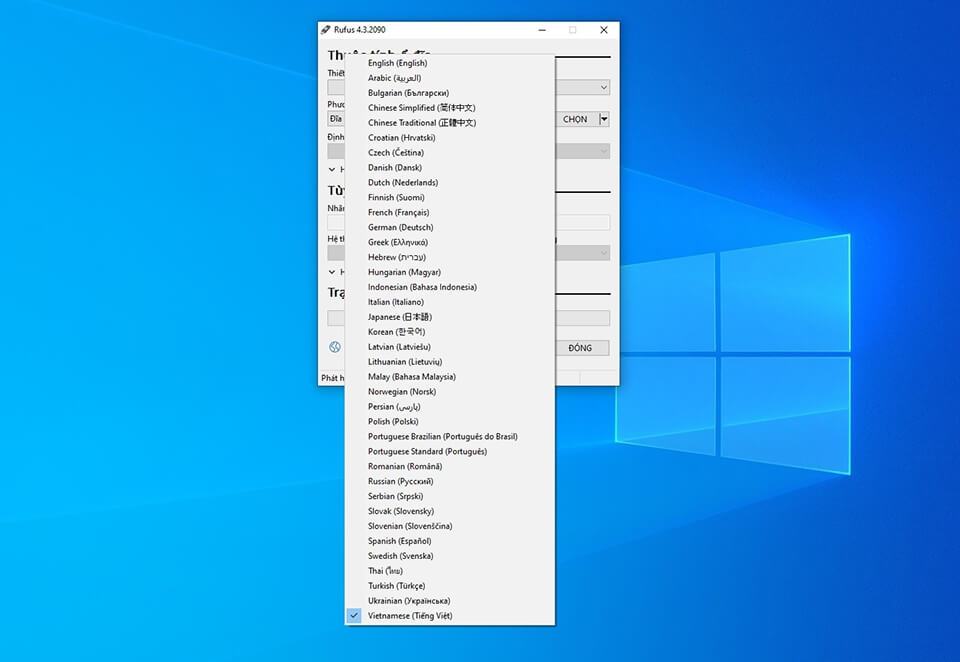The image size is (960, 662).
Task: Pick German (Deutsch) in the menu
Action: tap(400, 227)
